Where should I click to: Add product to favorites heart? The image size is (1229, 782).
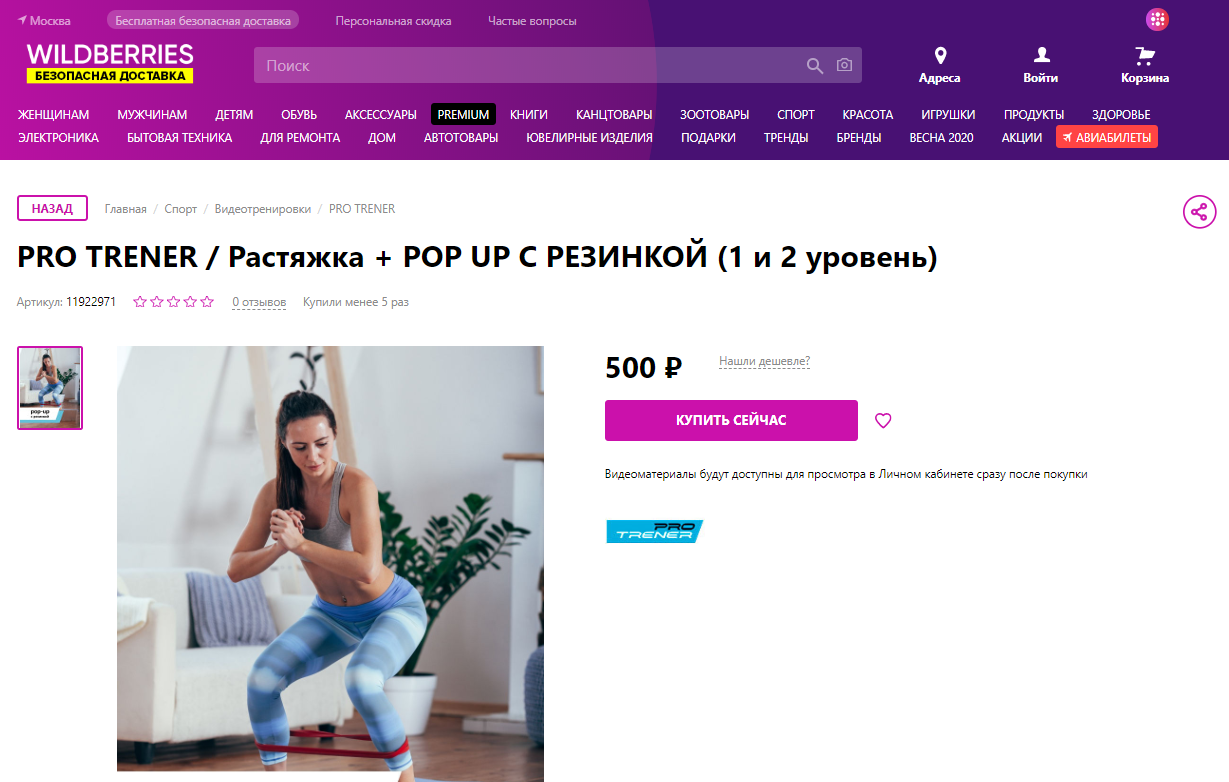point(883,421)
